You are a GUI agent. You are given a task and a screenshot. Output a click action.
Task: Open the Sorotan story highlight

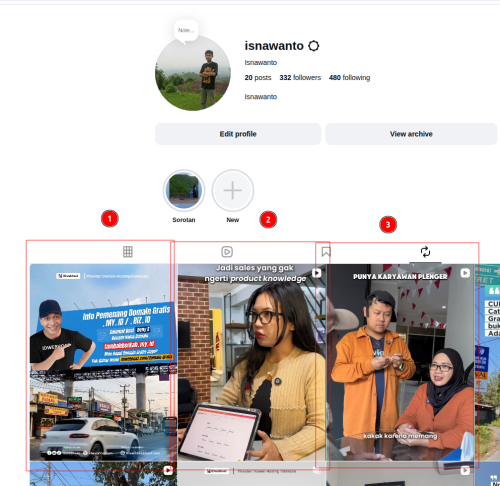(x=184, y=190)
